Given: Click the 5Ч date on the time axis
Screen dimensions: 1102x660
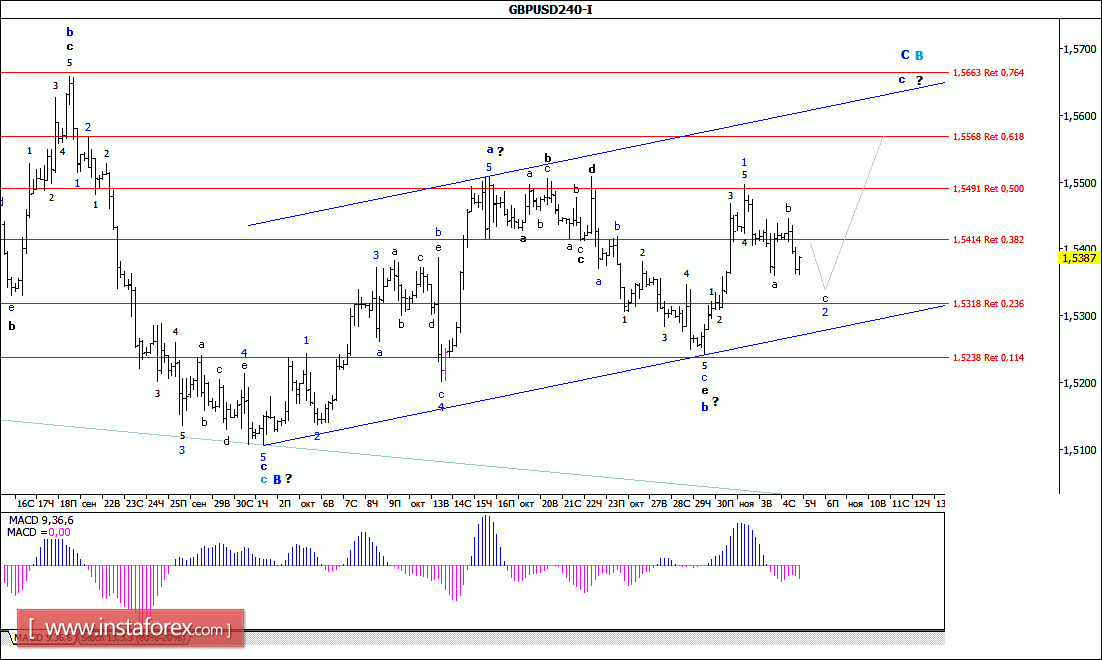Looking at the screenshot, I should (x=810, y=504).
